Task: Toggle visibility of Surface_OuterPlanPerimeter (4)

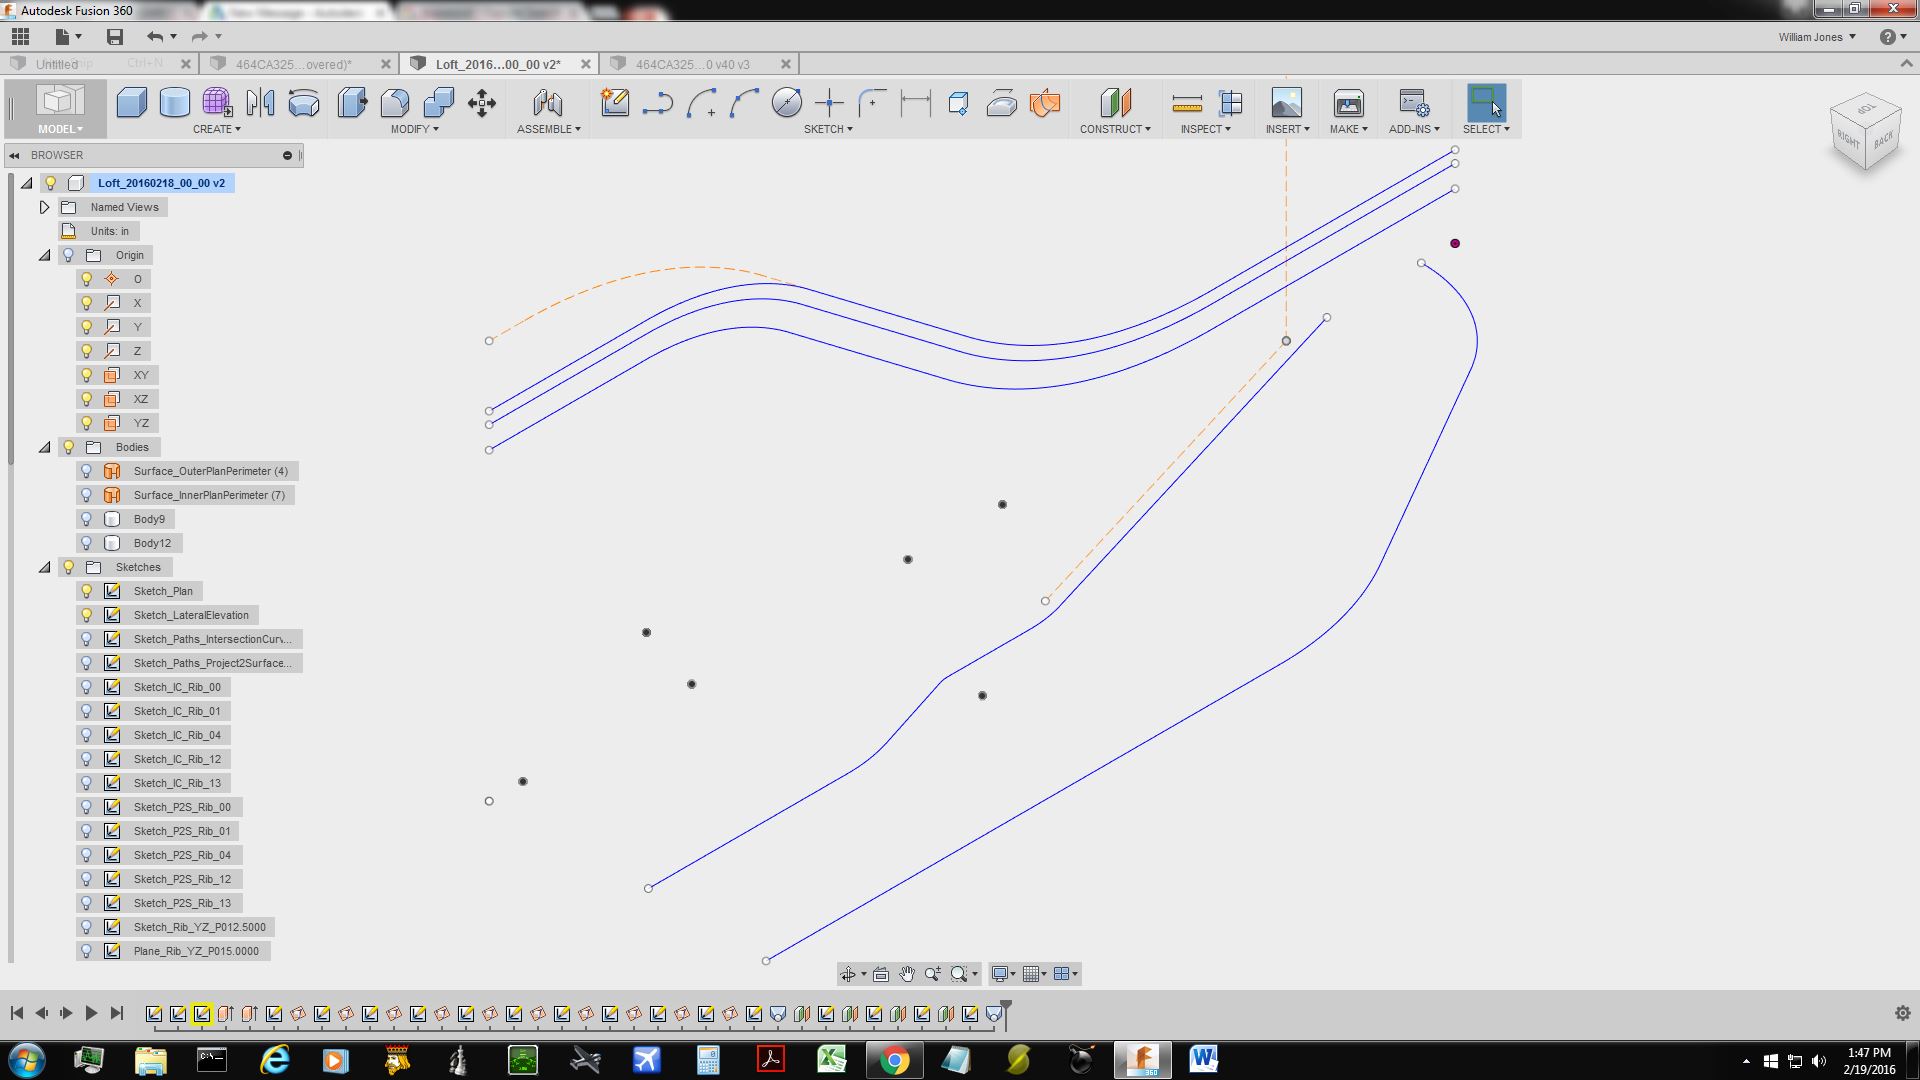Action: pos(87,471)
